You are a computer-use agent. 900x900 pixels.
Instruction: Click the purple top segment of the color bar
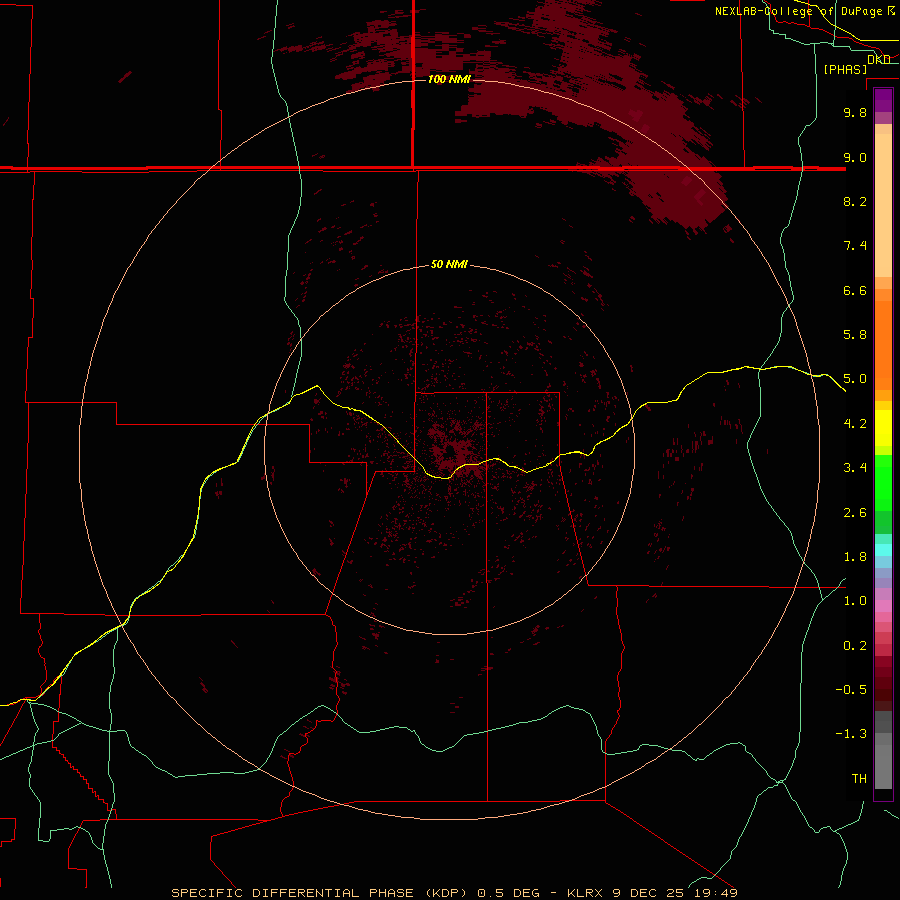tap(883, 100)
